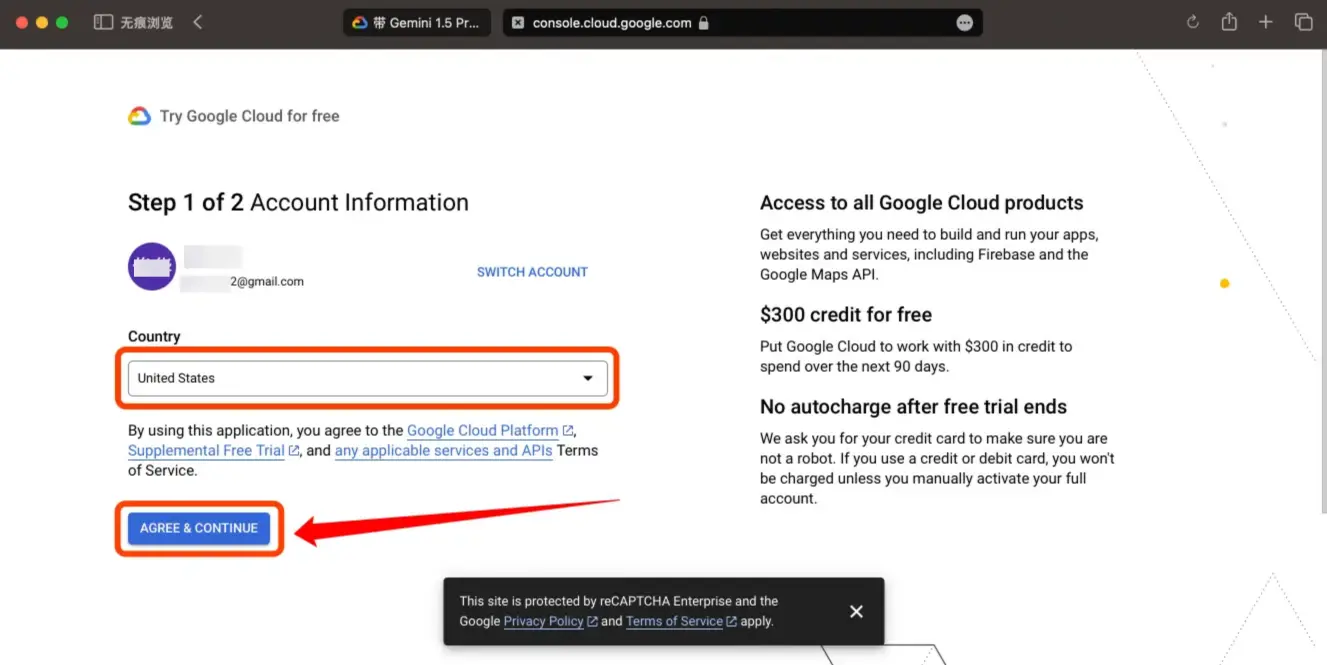Add a new tab with plus icon
1327x665 pixels.
[1266, 22]
